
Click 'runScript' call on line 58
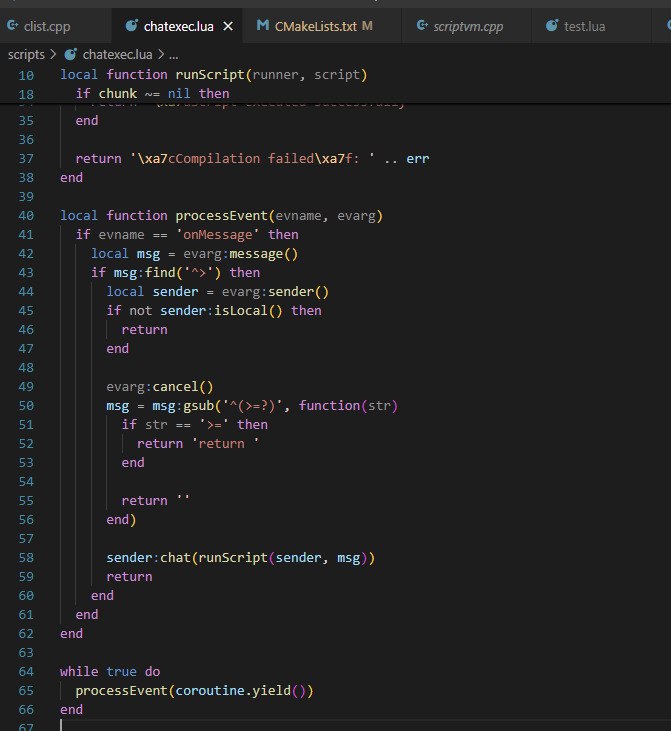(x=233, y=558)
